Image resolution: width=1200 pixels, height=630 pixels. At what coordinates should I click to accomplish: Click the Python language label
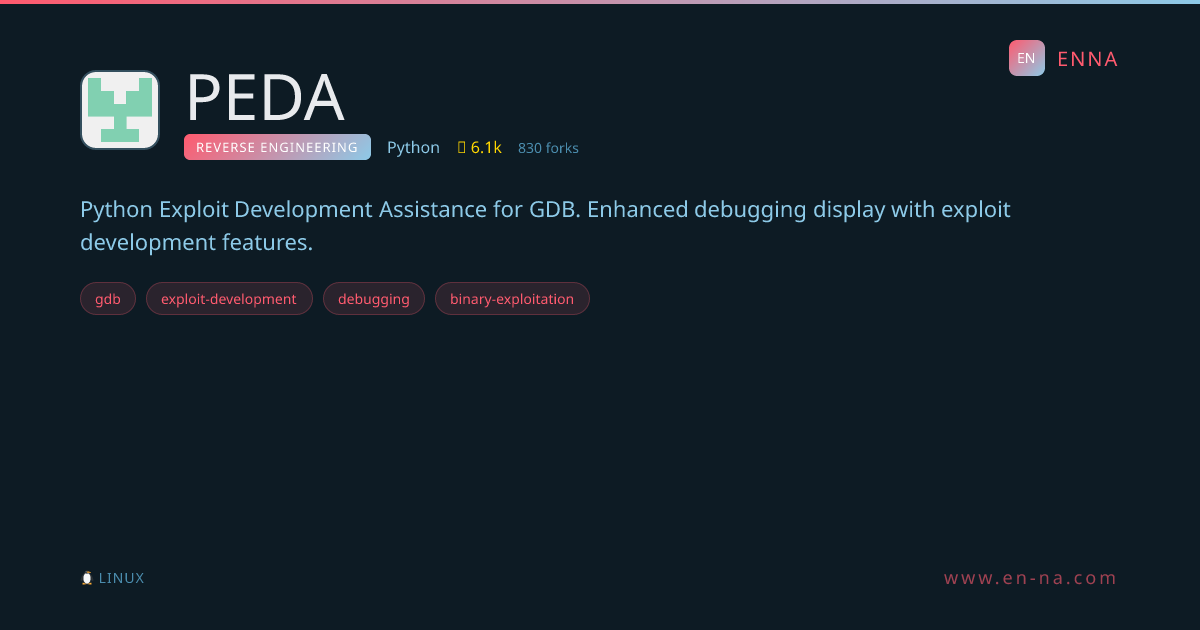click(x=413, y=148)
